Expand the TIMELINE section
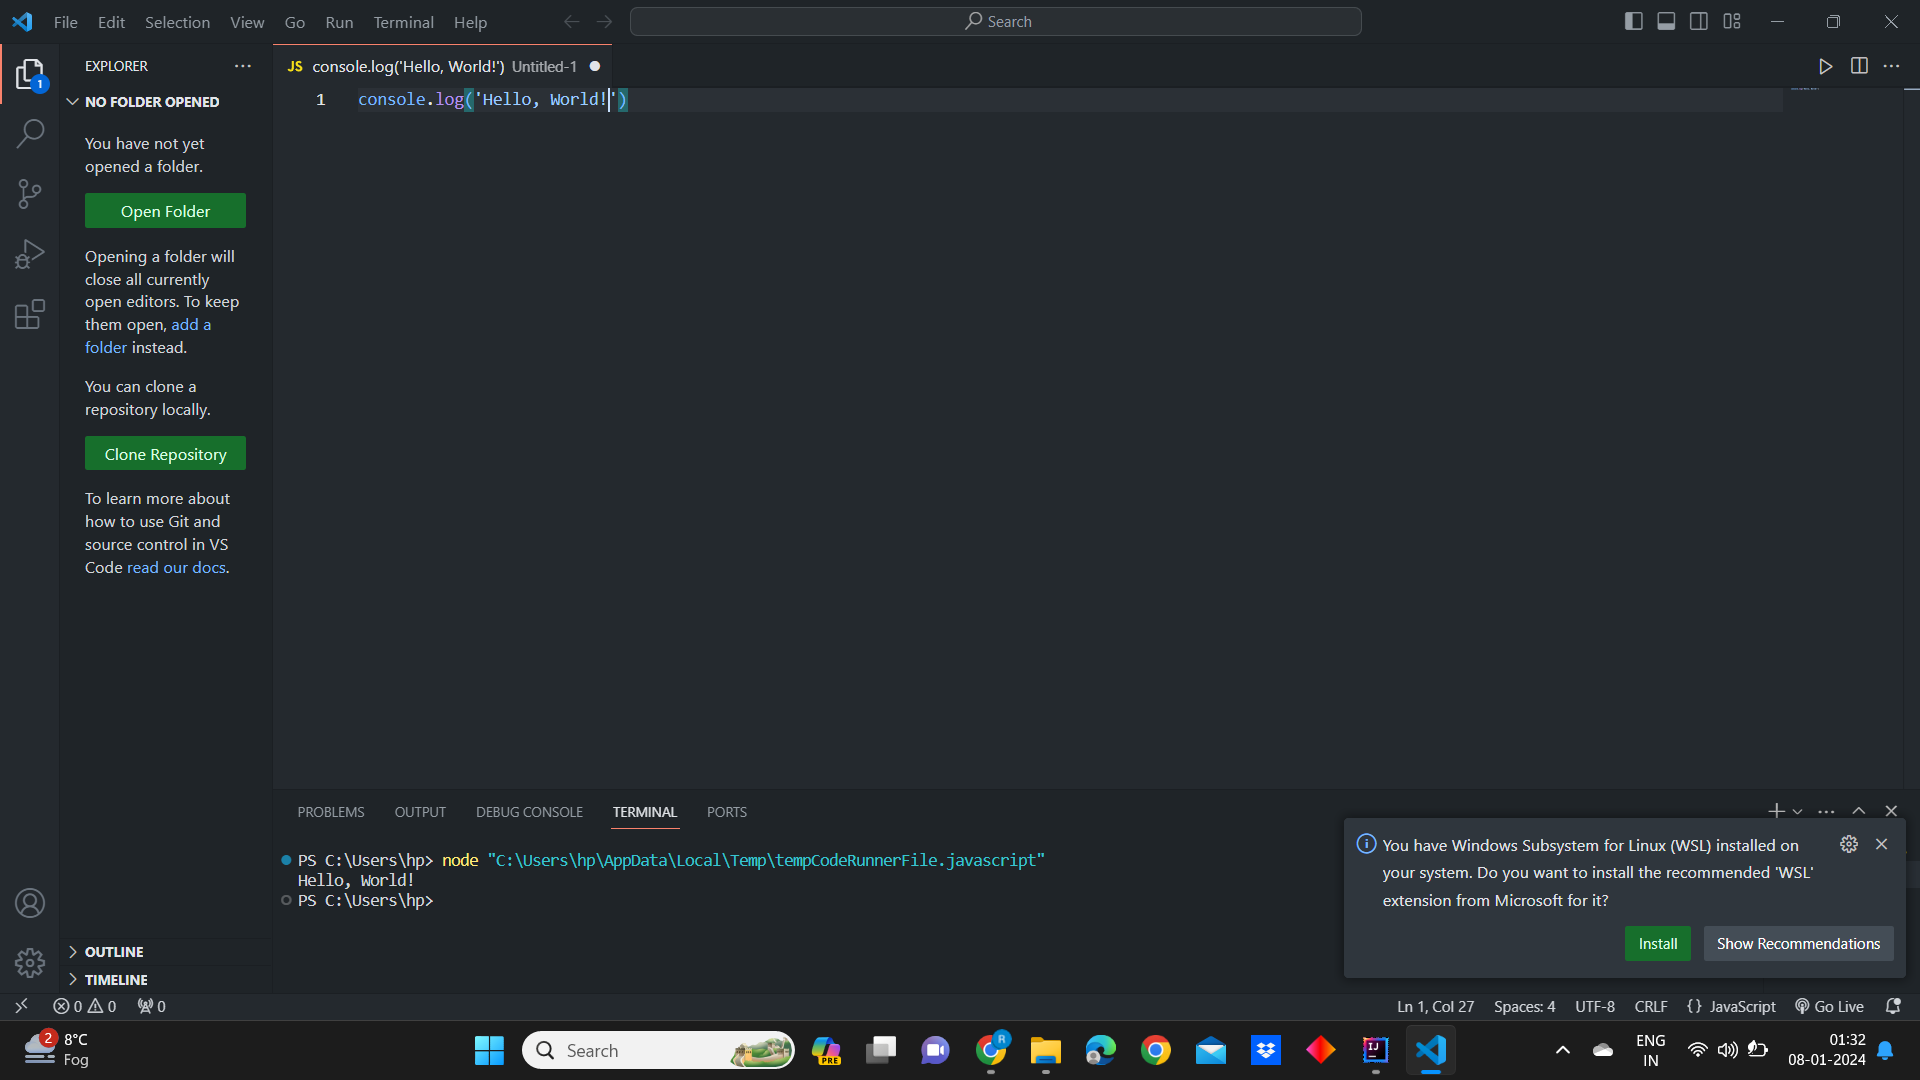Screen dimensions: 1920x1080 coord(117,979)
